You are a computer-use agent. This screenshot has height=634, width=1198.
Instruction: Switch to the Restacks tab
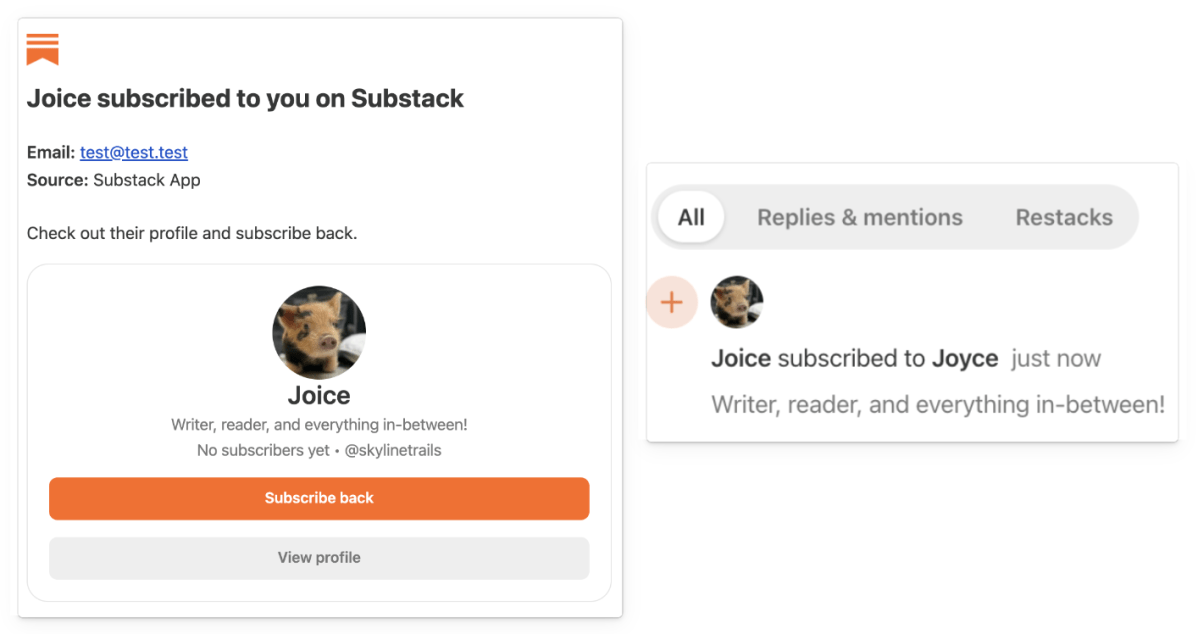[x=1063, y=217]
